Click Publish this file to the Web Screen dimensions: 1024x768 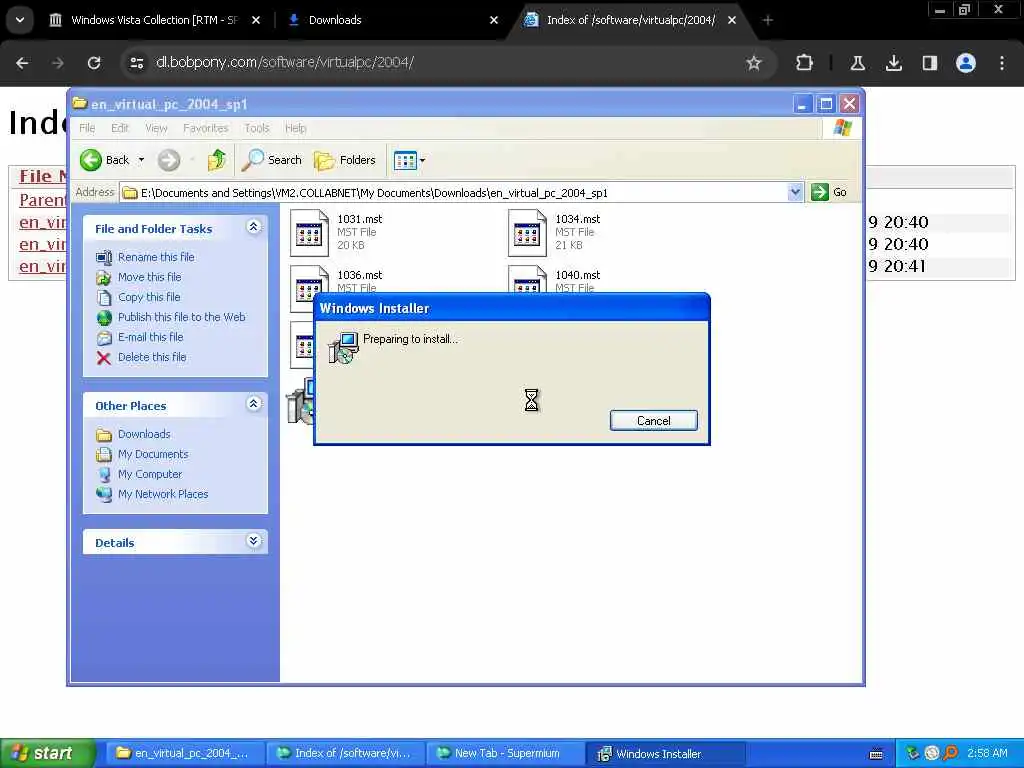(182, 317)
